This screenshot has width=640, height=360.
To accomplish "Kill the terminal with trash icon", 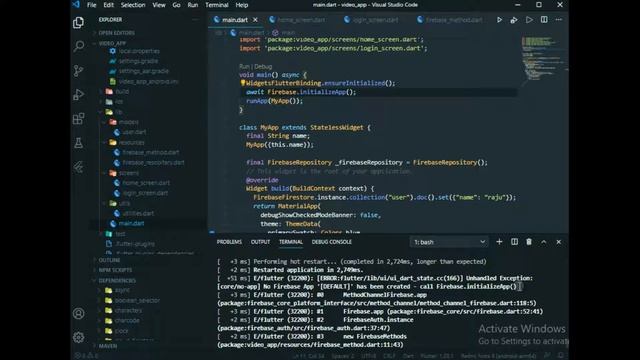I will click(529, 242).
